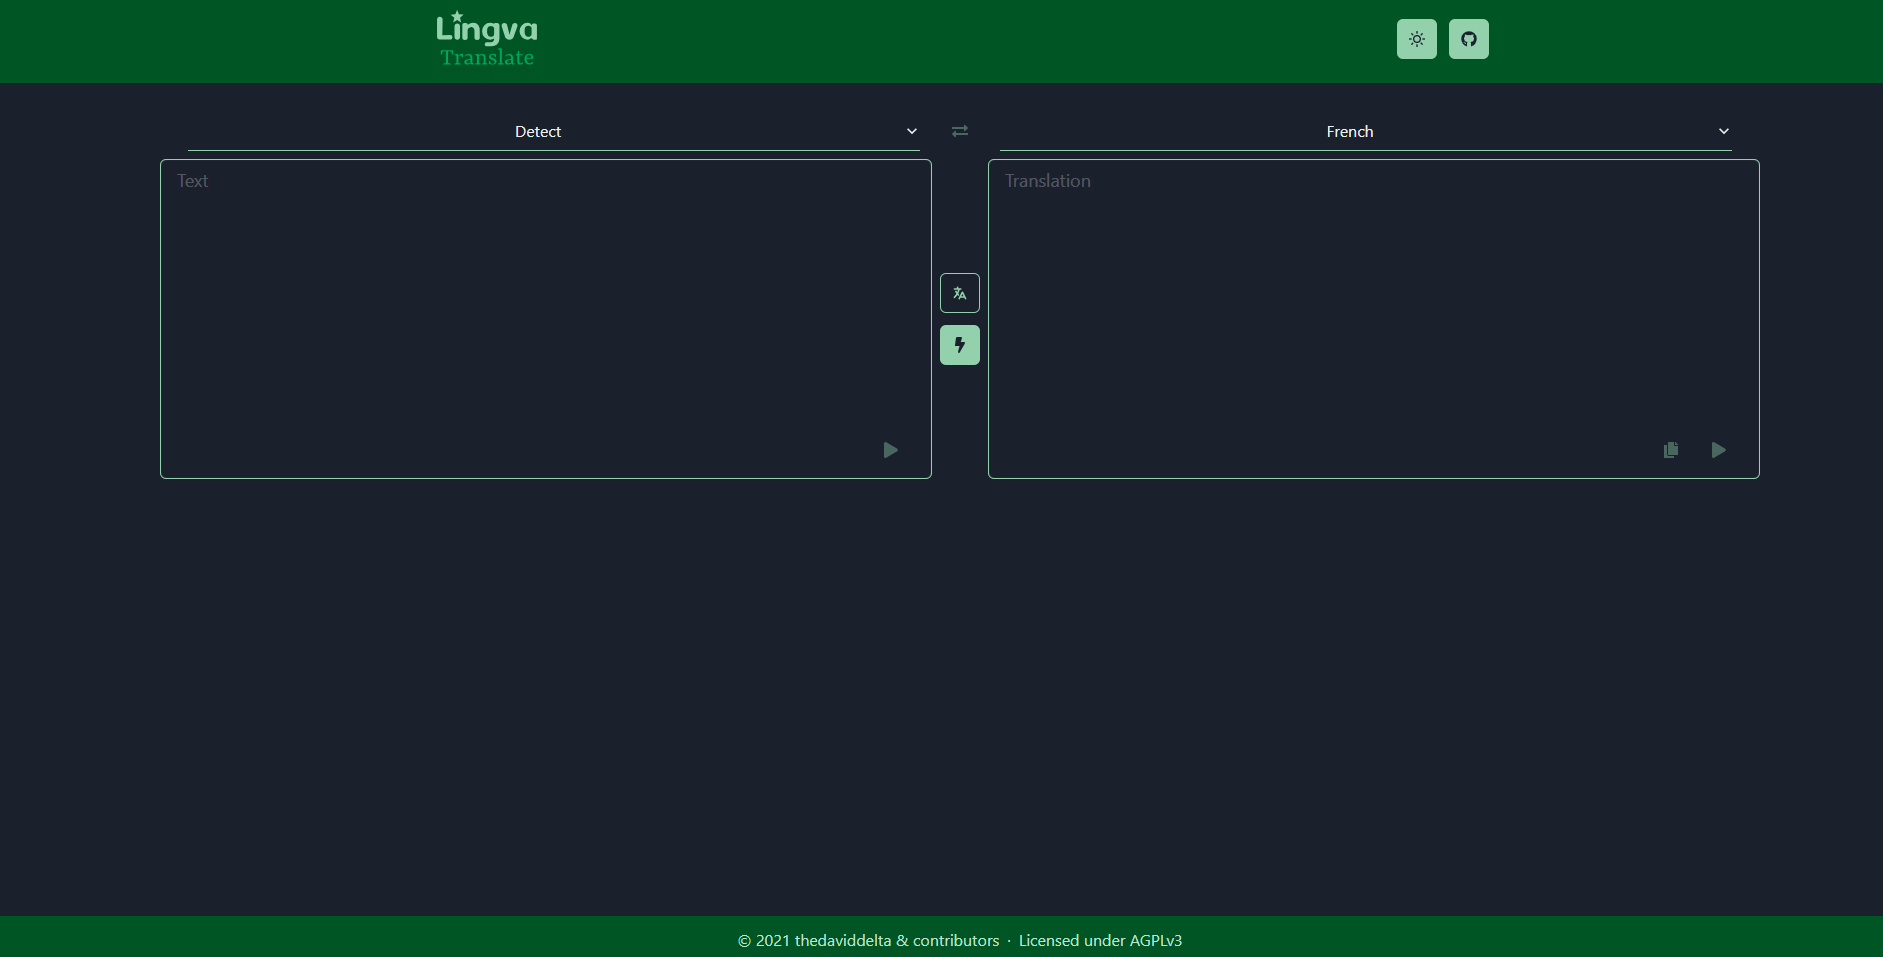The height and width of the screenshot is (957, 1883).
Task: Play audio for the source text
Action: click(x=890, y=450)
